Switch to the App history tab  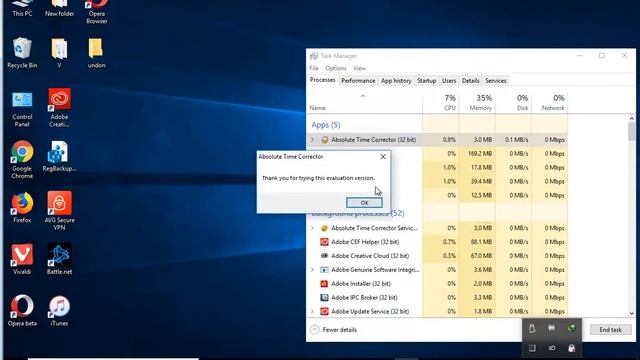point(396,81)
